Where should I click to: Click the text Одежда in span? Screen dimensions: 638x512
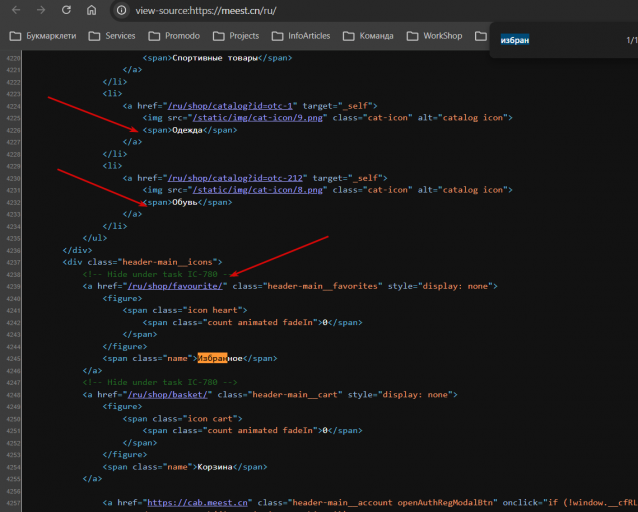click(x=187, y=130)
